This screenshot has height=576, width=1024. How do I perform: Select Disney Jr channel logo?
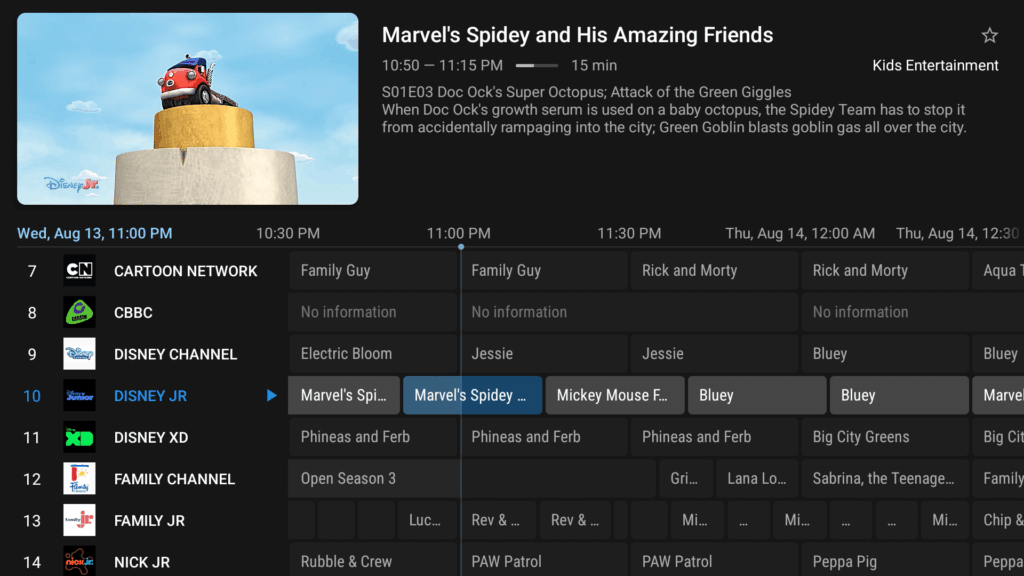point(79,396)
